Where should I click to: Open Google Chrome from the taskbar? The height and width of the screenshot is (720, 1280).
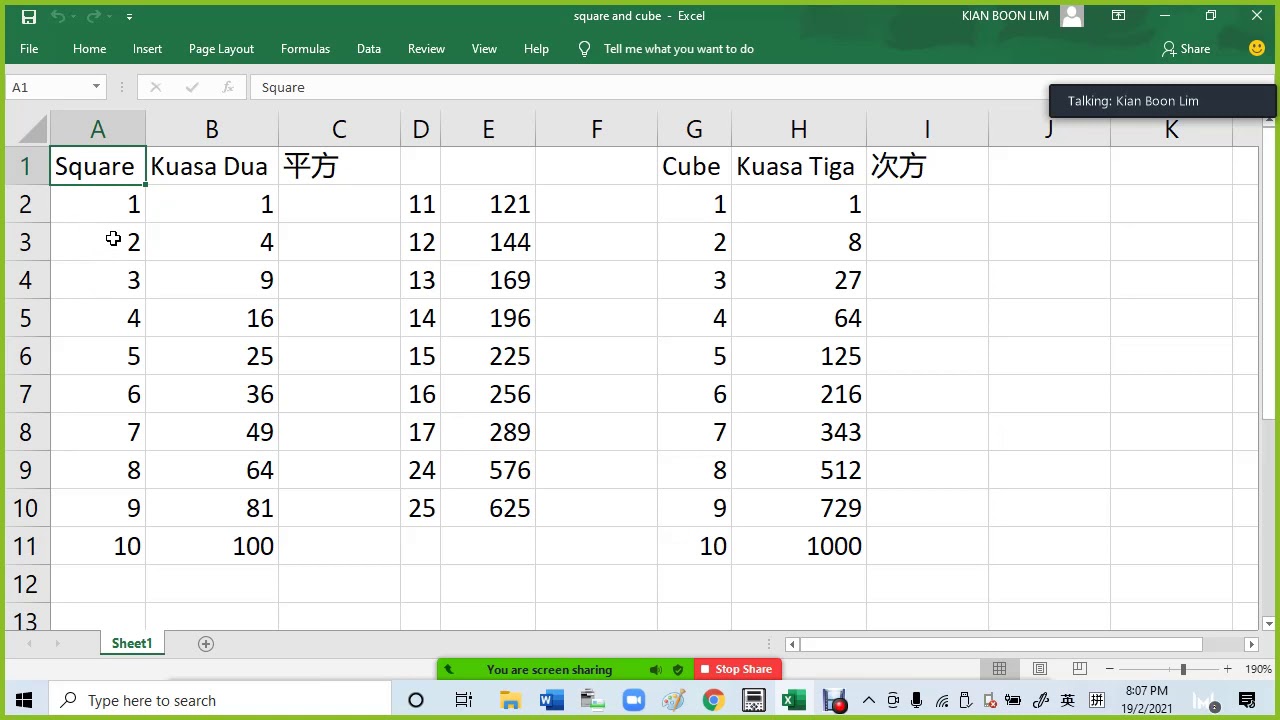(x=713, y=700)
